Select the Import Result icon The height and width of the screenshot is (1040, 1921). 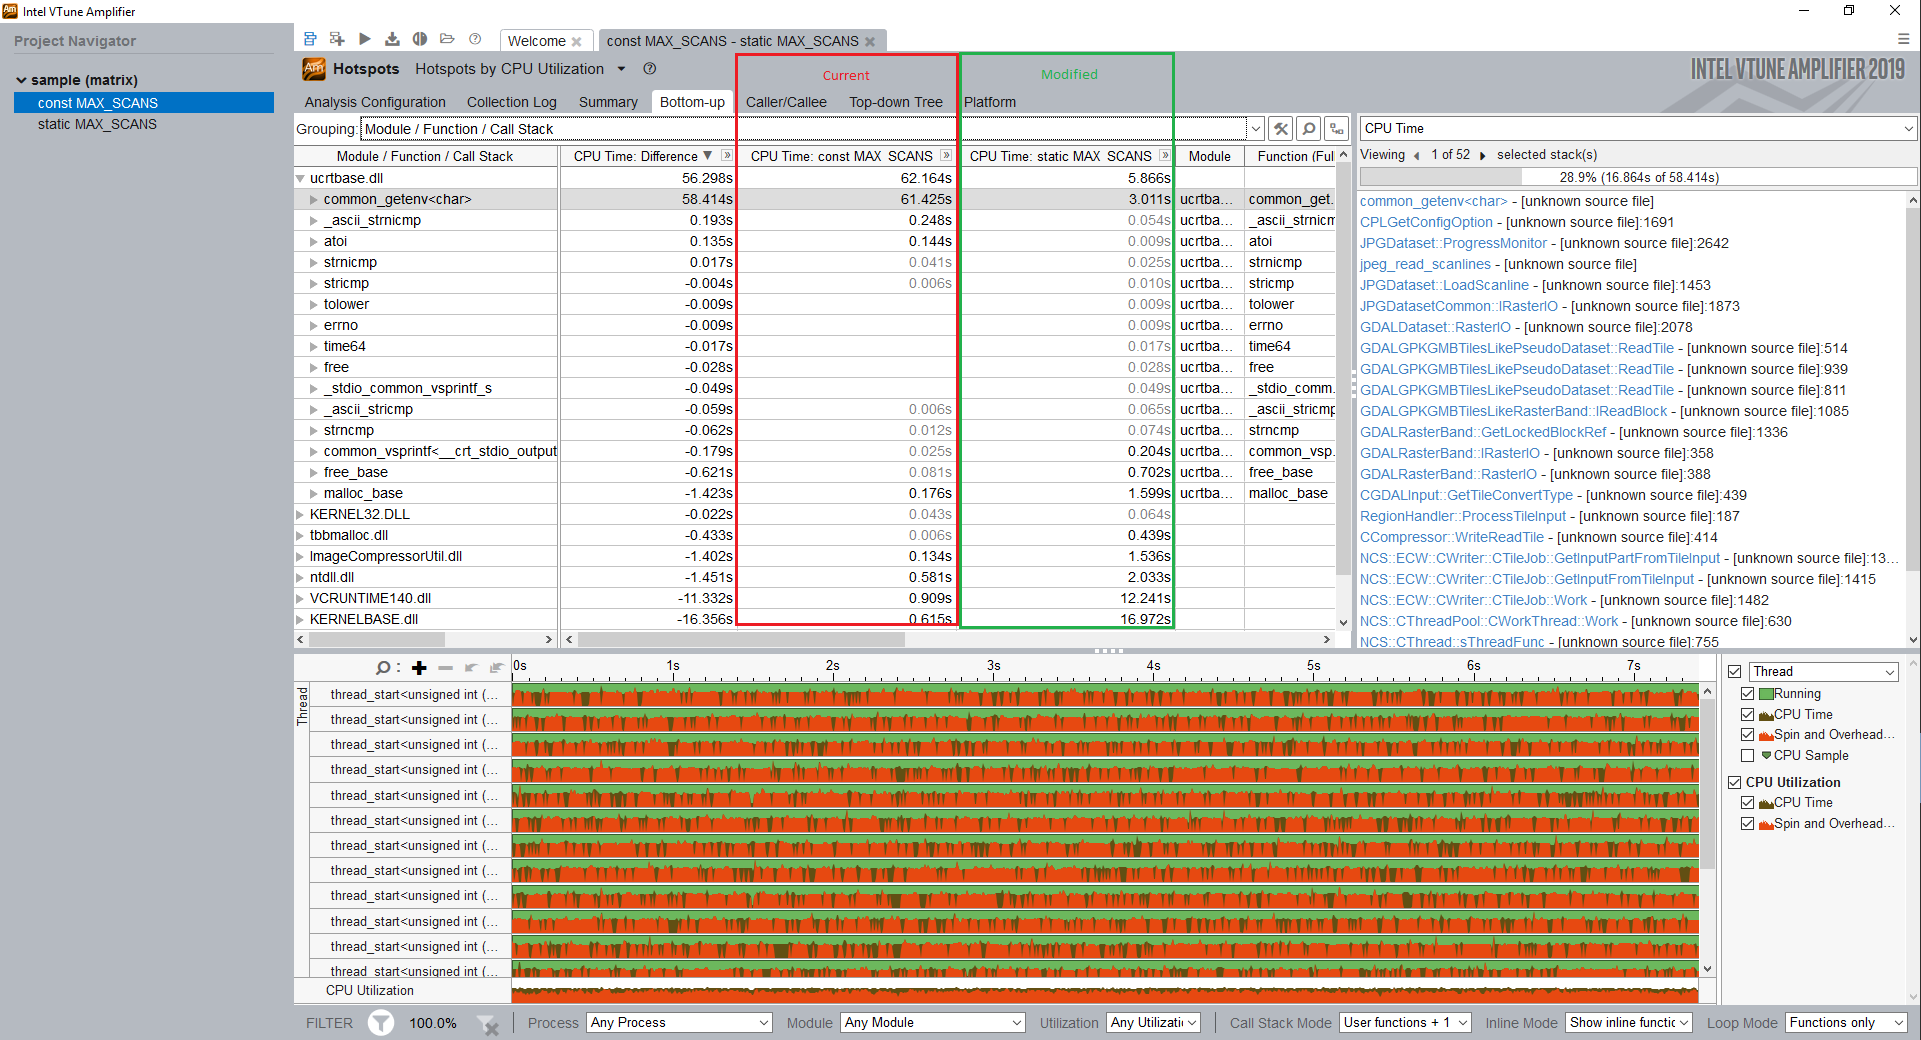coord(392,38)
